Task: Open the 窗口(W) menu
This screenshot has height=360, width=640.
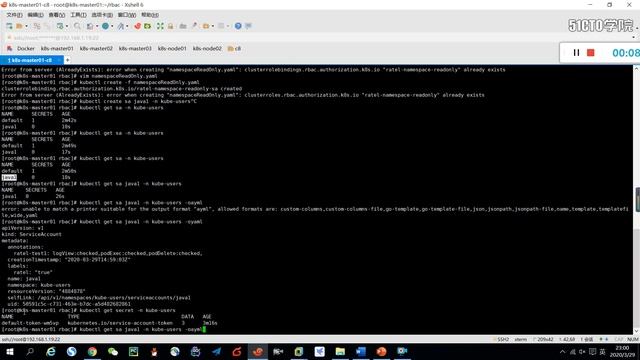Action: point(127,15)
